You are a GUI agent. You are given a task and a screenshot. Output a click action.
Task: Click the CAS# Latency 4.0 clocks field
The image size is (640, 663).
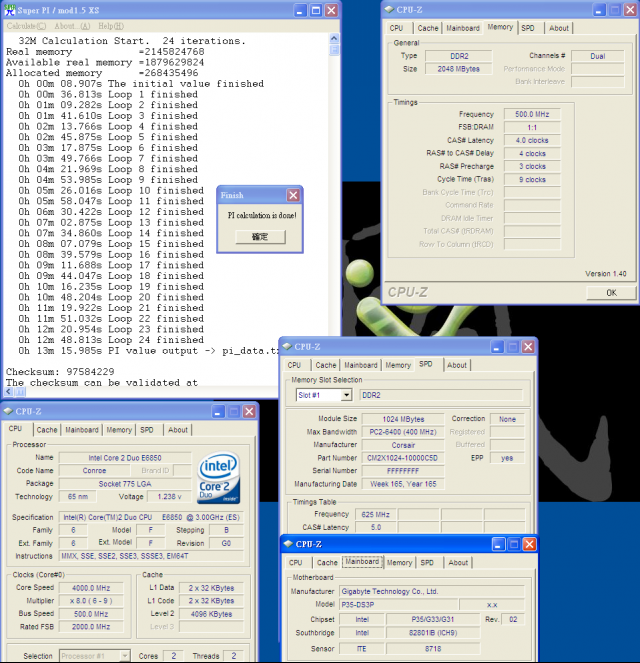(x=532, y=140)
